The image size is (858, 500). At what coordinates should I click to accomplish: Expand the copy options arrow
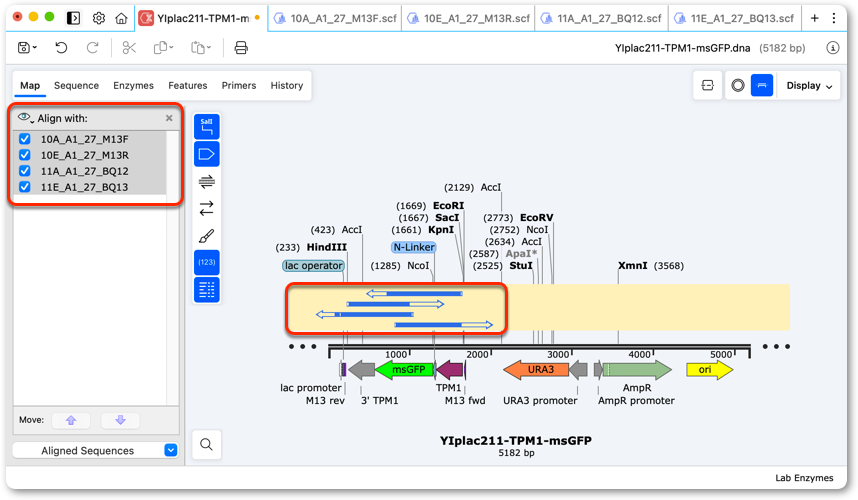pyautogui.click(x=171, y=48)
